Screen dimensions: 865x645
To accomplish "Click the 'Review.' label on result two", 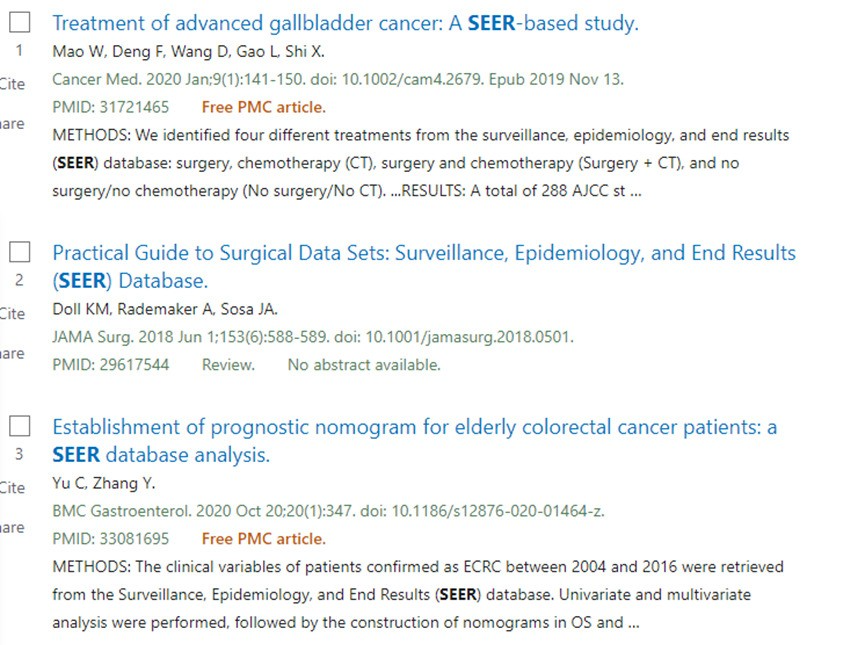I will pos(228,365).
